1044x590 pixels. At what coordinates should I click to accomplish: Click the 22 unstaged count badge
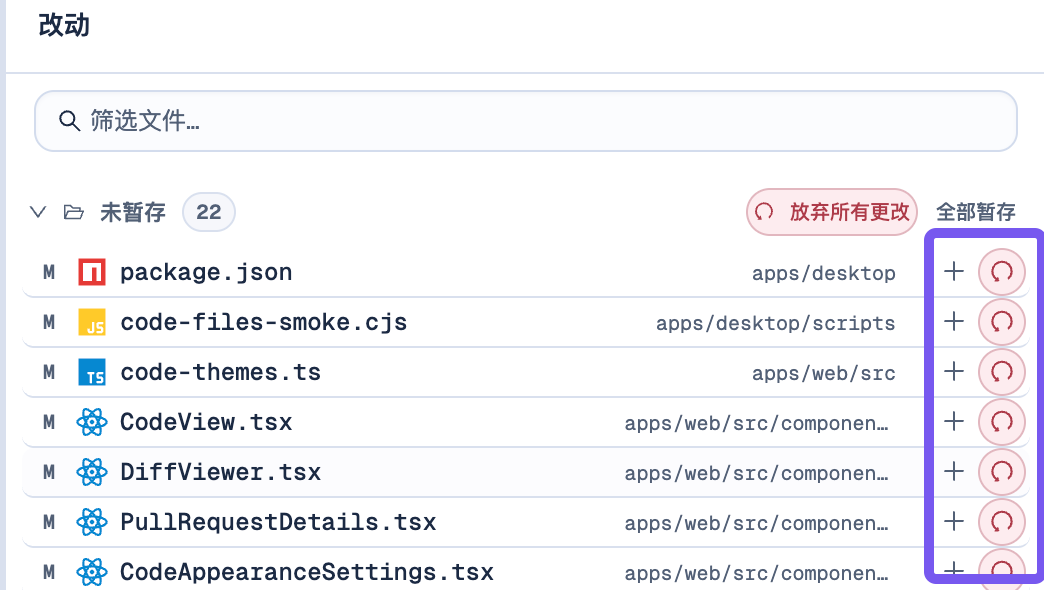208,212
